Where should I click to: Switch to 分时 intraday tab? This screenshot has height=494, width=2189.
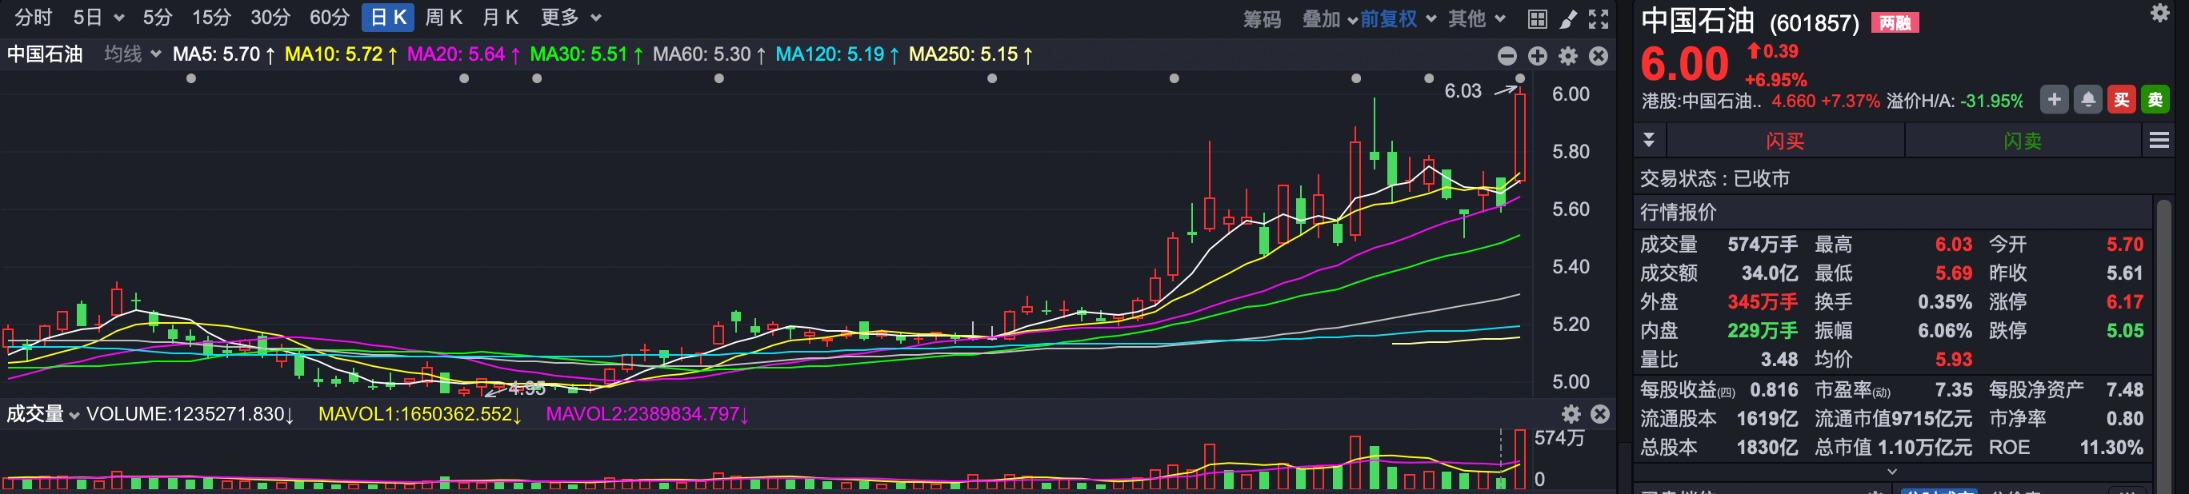33,18
